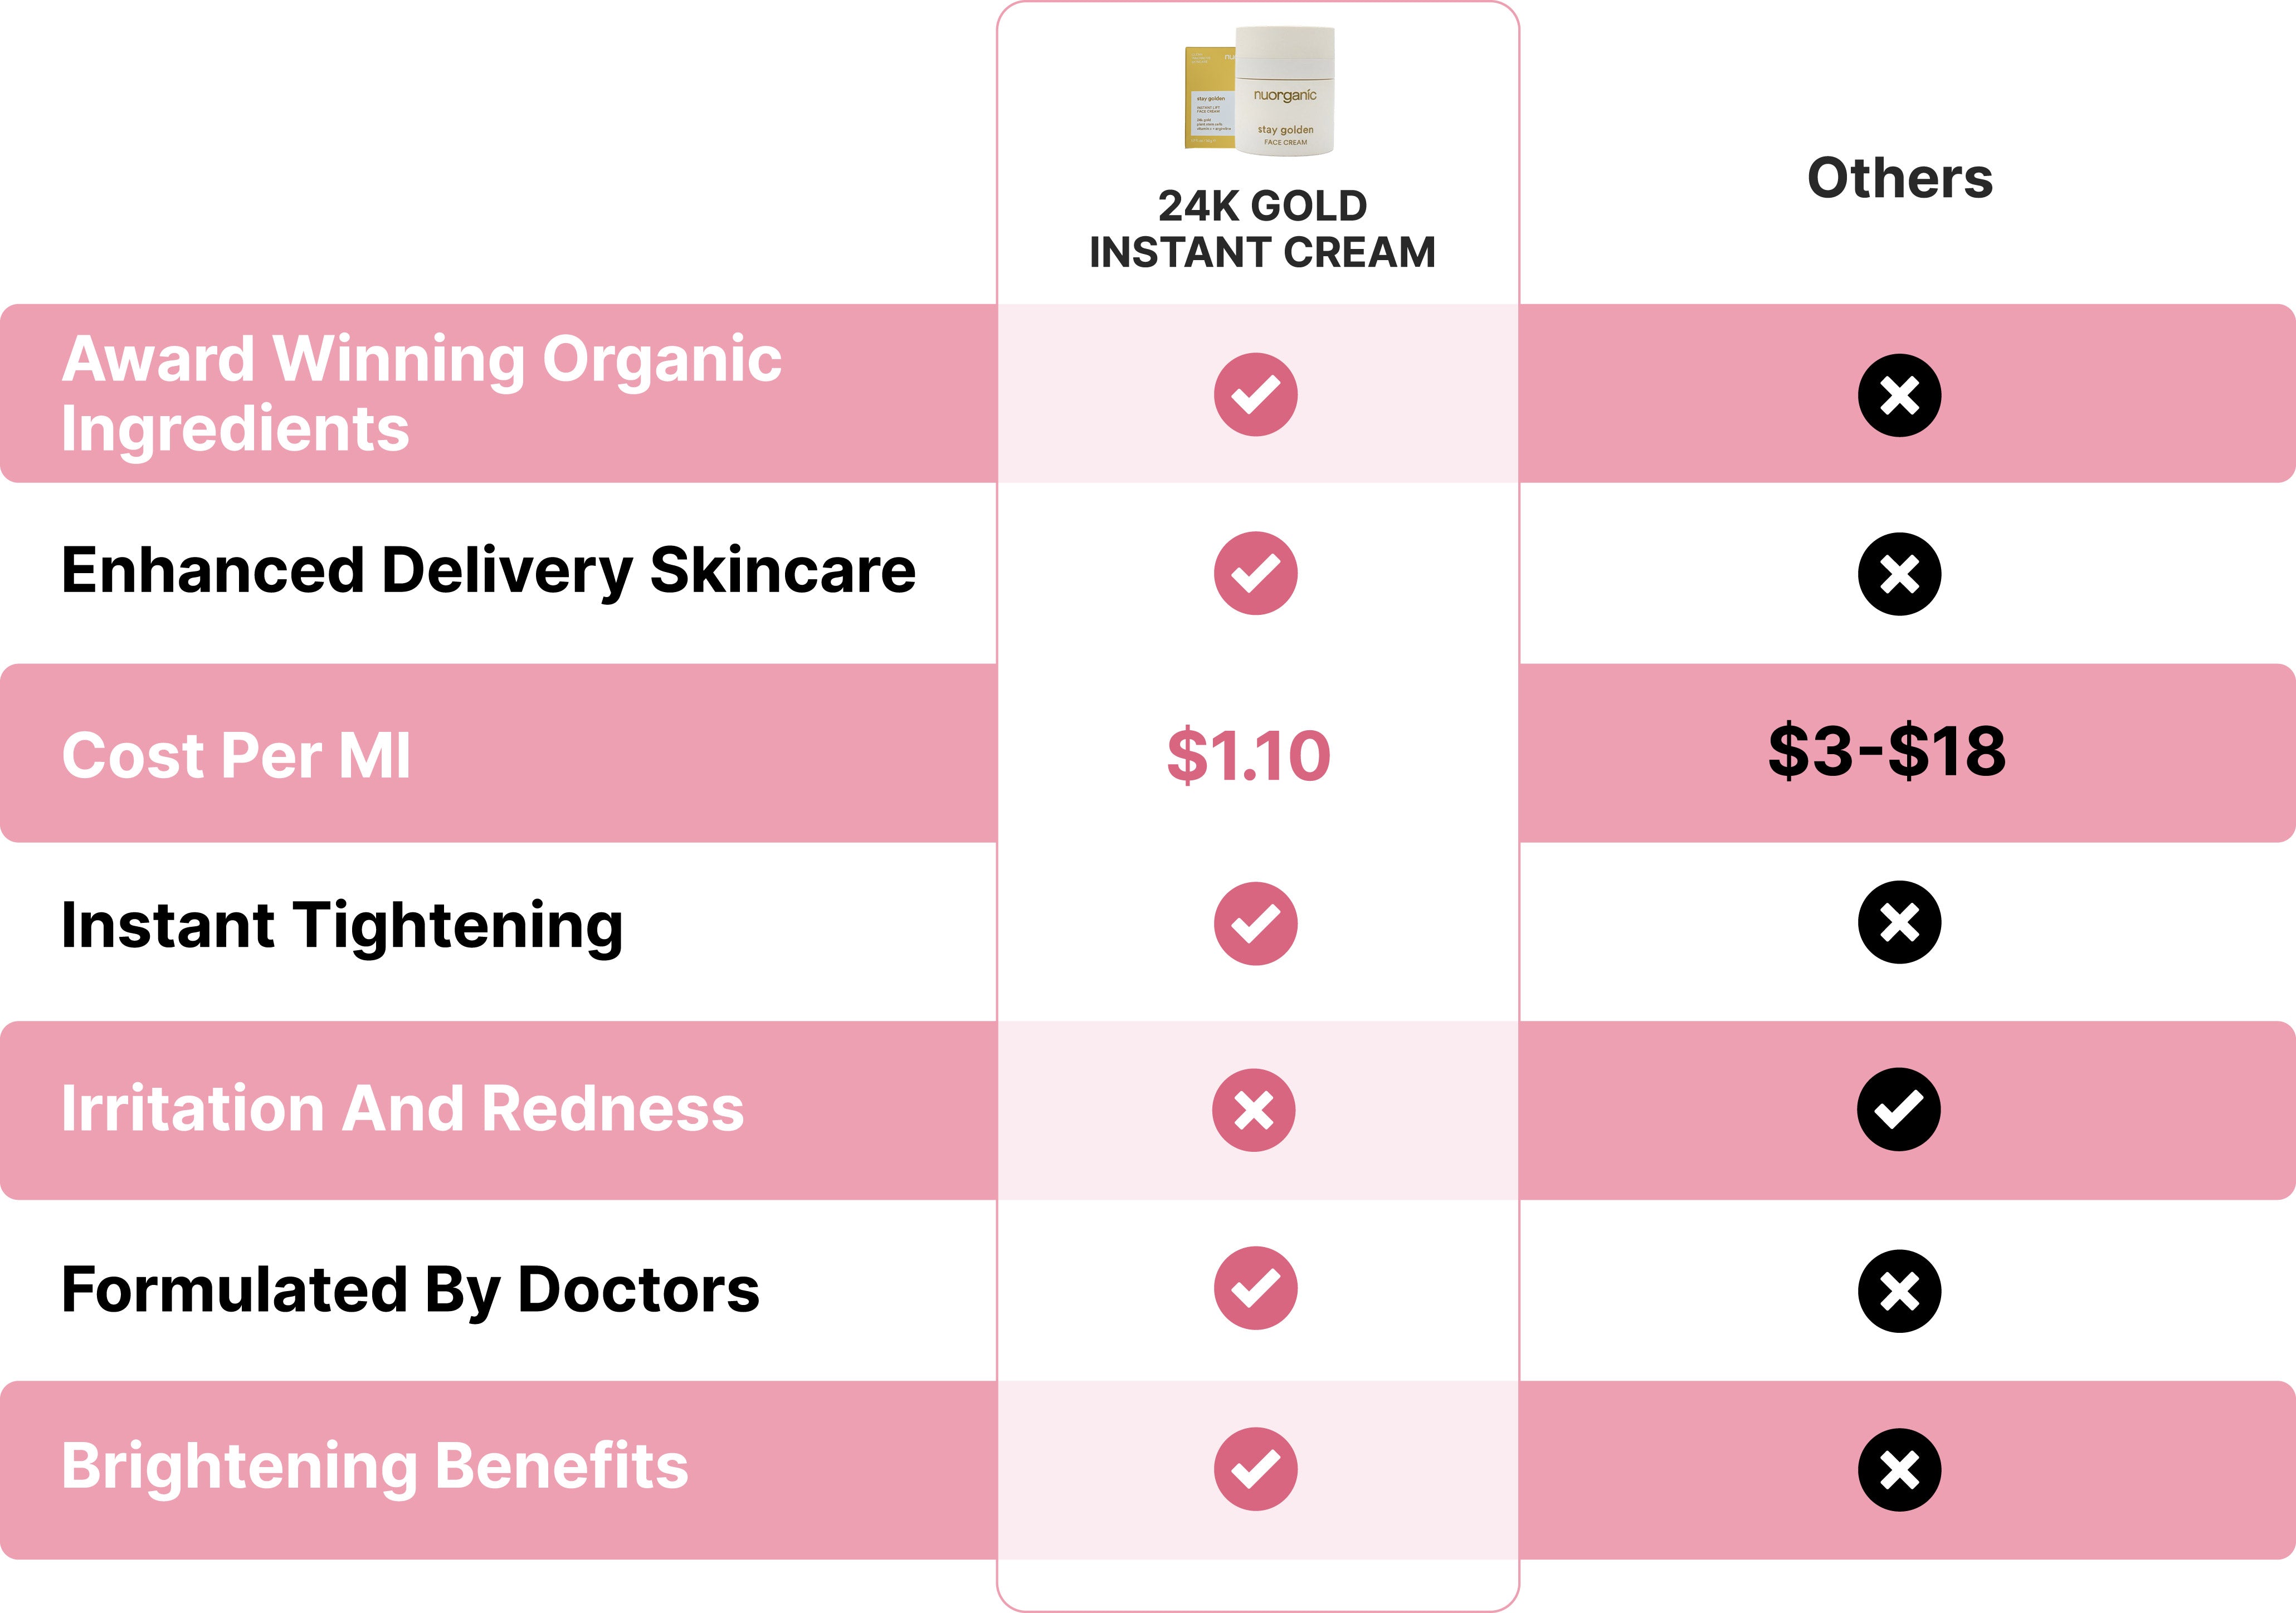This screenshot has width=2296, height=1613.
Task: Click the black X for Enhanced Delivery Skincare
Action: click(x=1899, y=574)
